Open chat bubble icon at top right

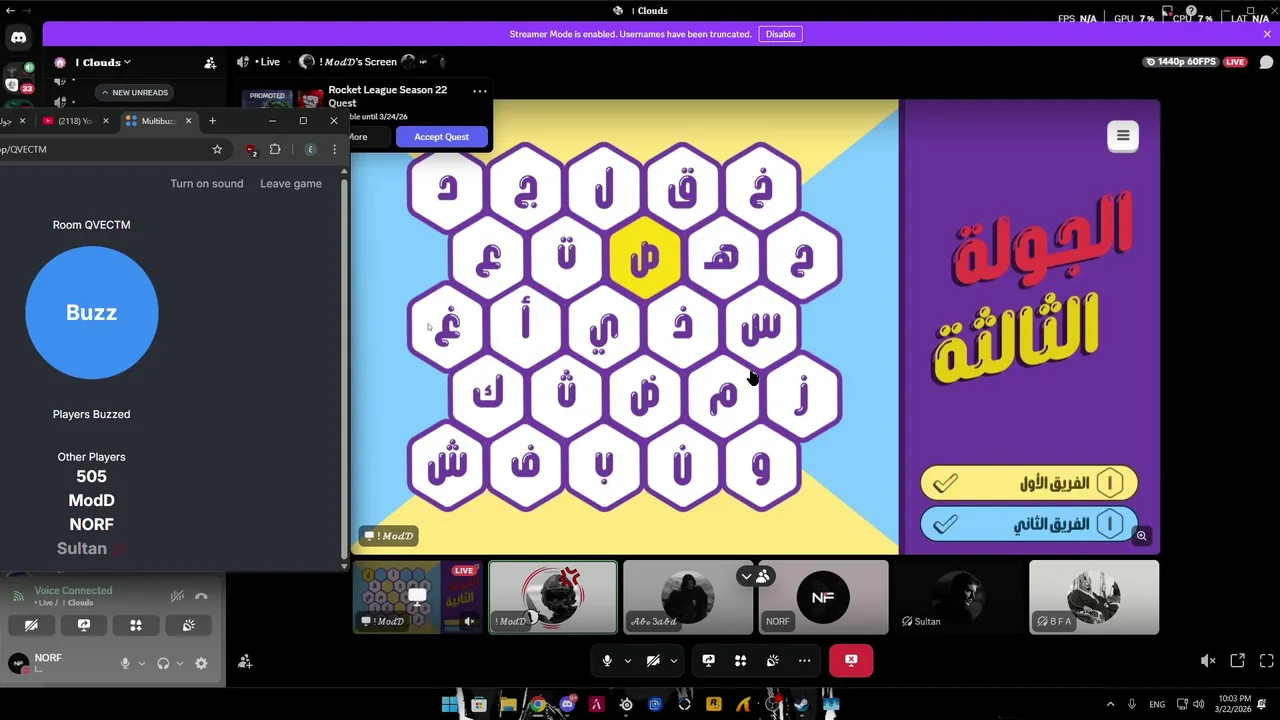1266,62
